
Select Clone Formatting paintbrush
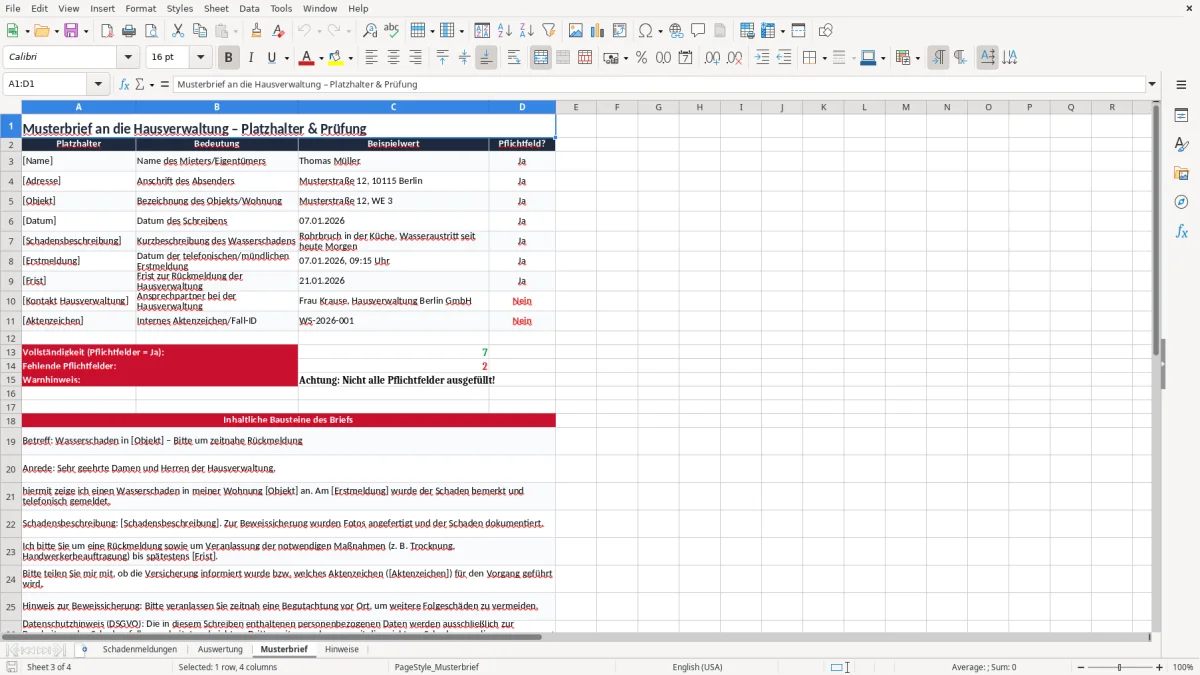pos(256,31)
